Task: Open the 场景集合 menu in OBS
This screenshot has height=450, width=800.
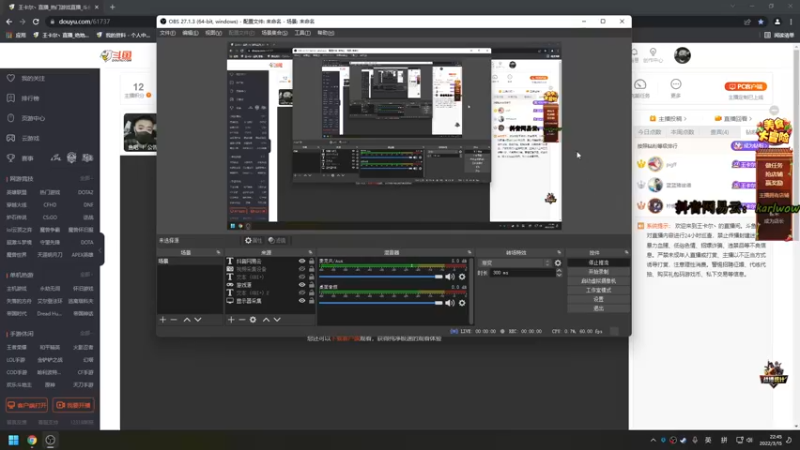Action: click(x=274, y=33)
